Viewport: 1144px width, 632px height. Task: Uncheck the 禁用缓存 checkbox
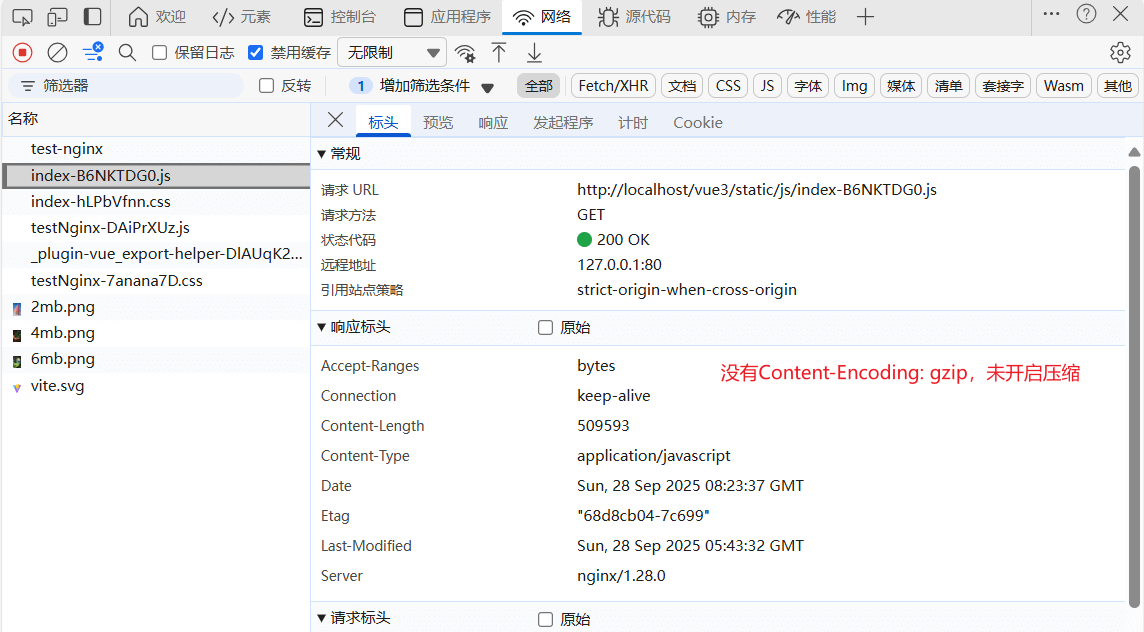(256, 53)
